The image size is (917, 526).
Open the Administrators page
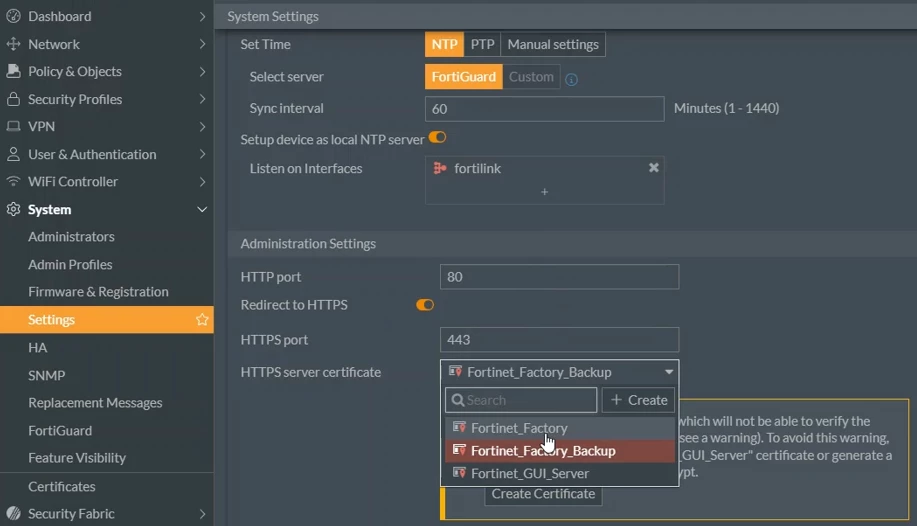[71, 236]
